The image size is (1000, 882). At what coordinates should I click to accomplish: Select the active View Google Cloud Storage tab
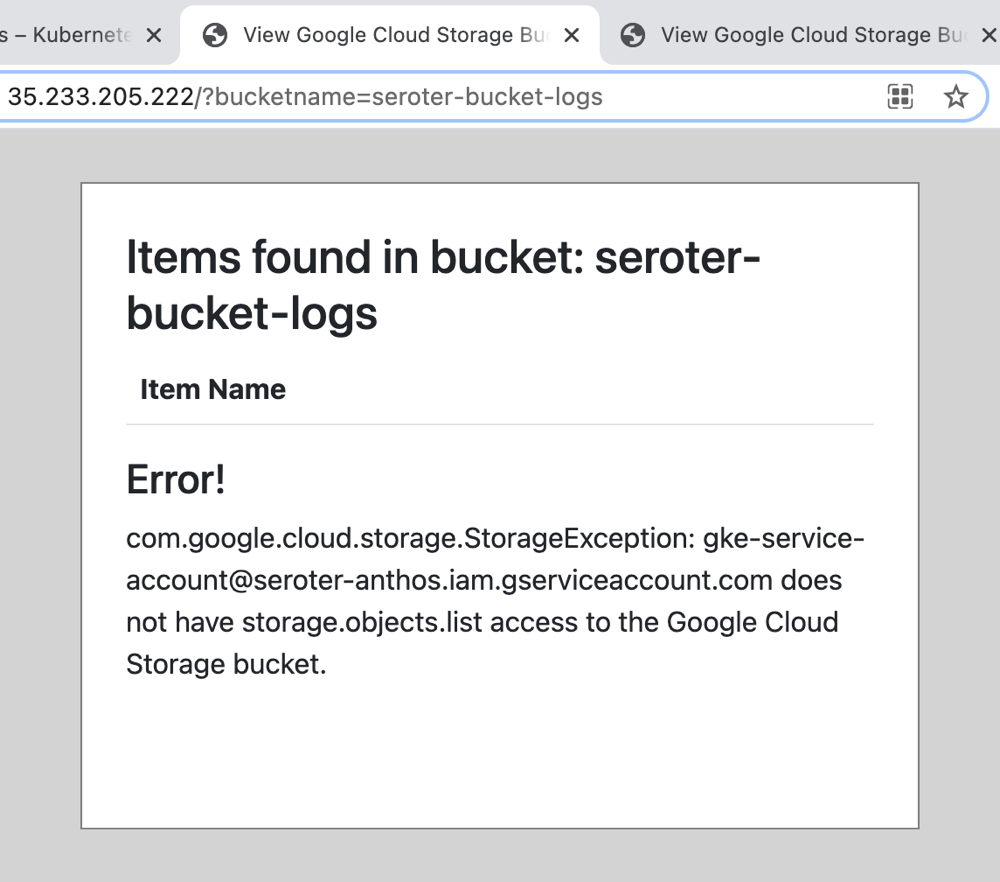395,35
